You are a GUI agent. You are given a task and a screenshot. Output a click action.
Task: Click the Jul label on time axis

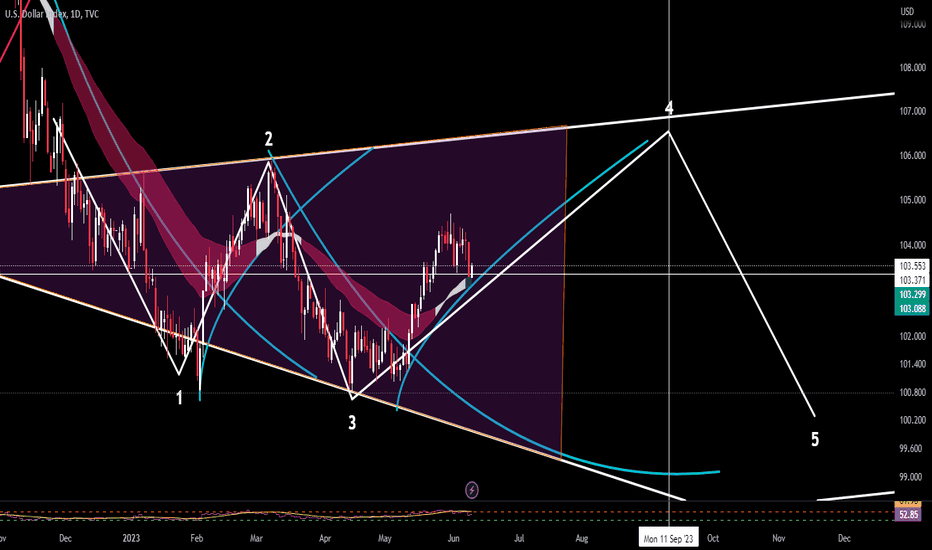[x=519, y=538]
